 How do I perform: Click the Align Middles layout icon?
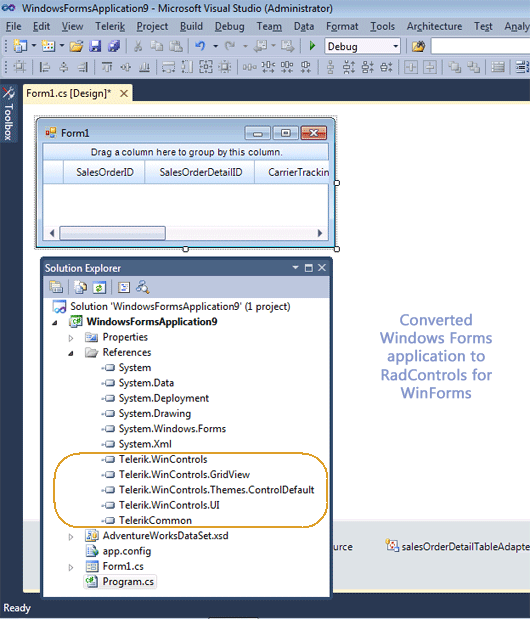click(125, 67)
